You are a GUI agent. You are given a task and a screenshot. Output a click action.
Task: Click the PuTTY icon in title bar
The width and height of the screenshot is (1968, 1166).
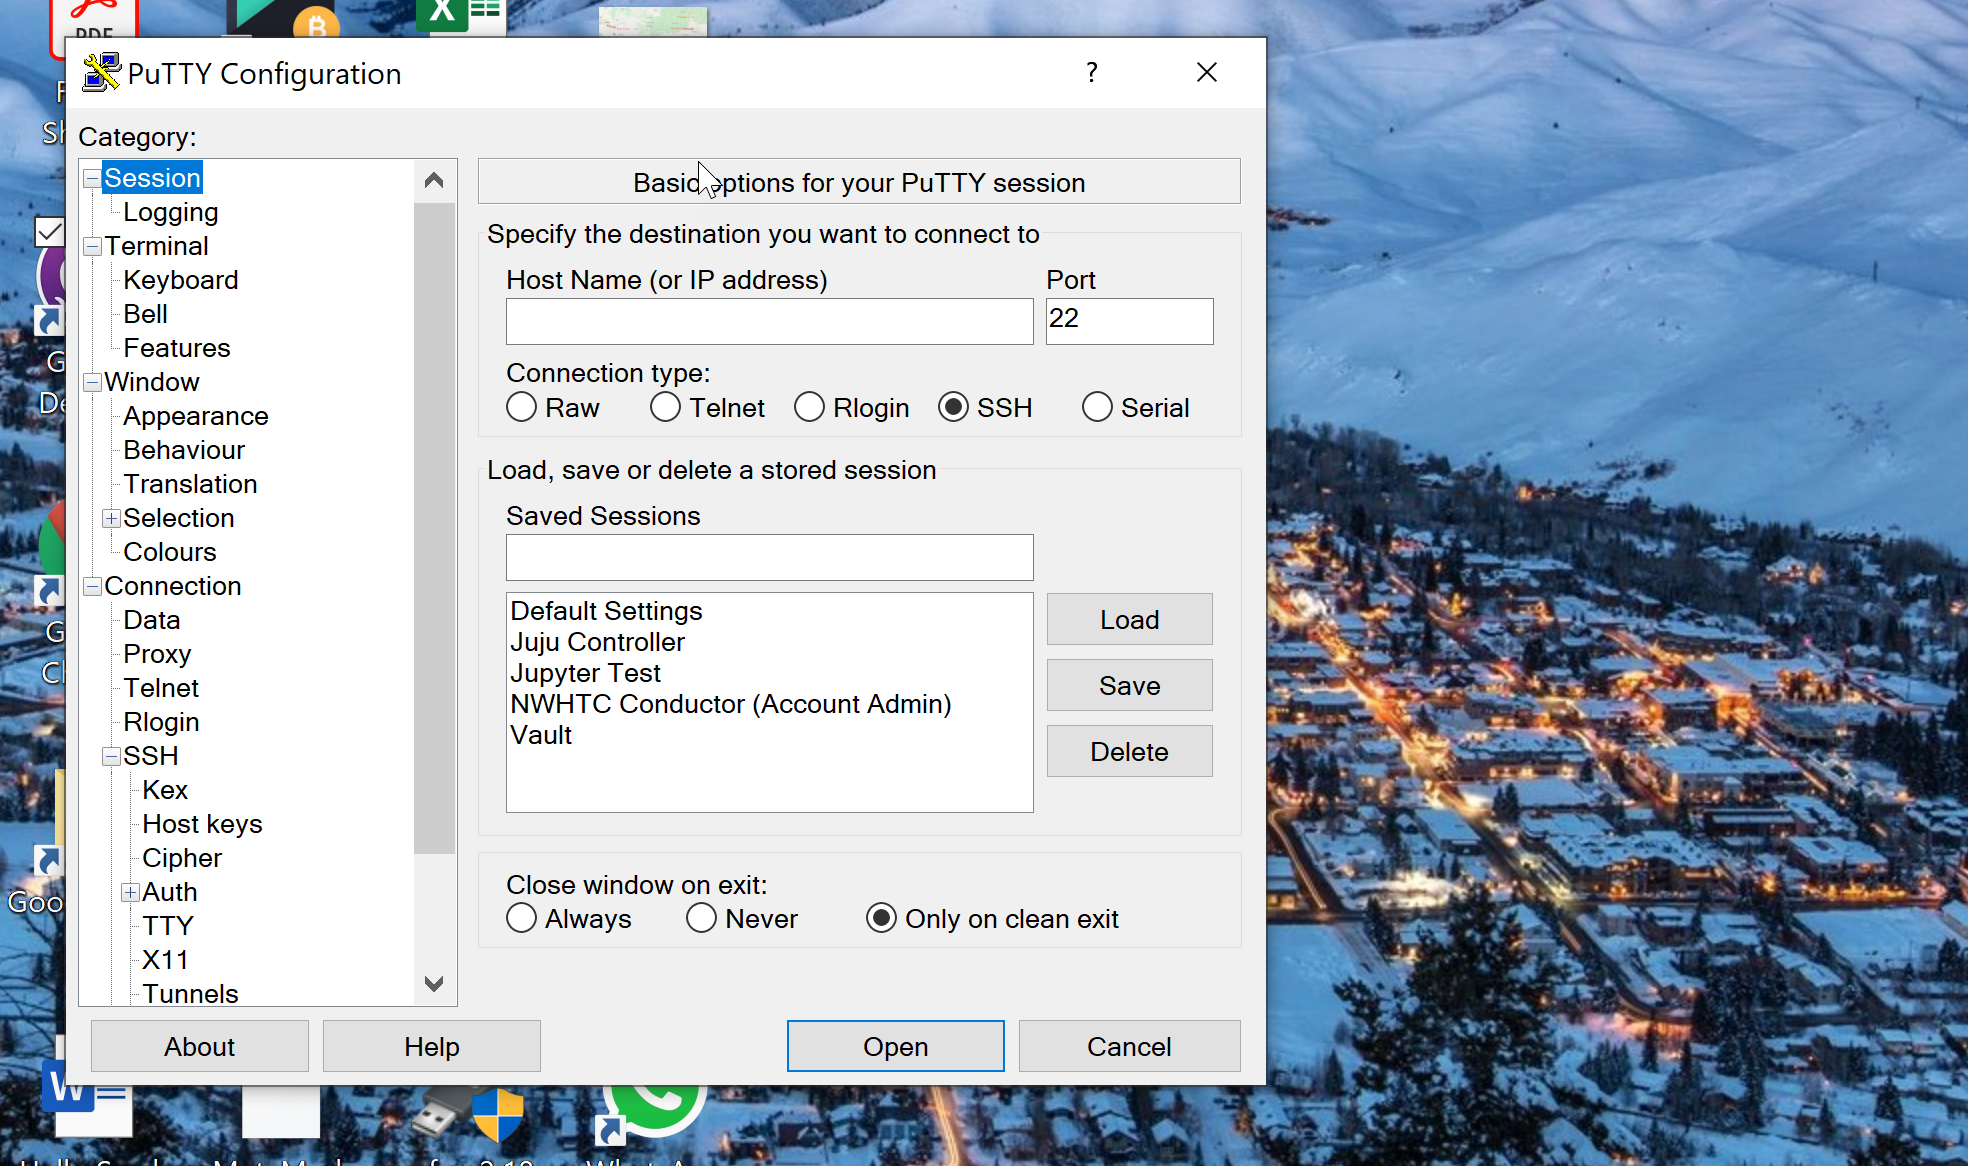101,73
